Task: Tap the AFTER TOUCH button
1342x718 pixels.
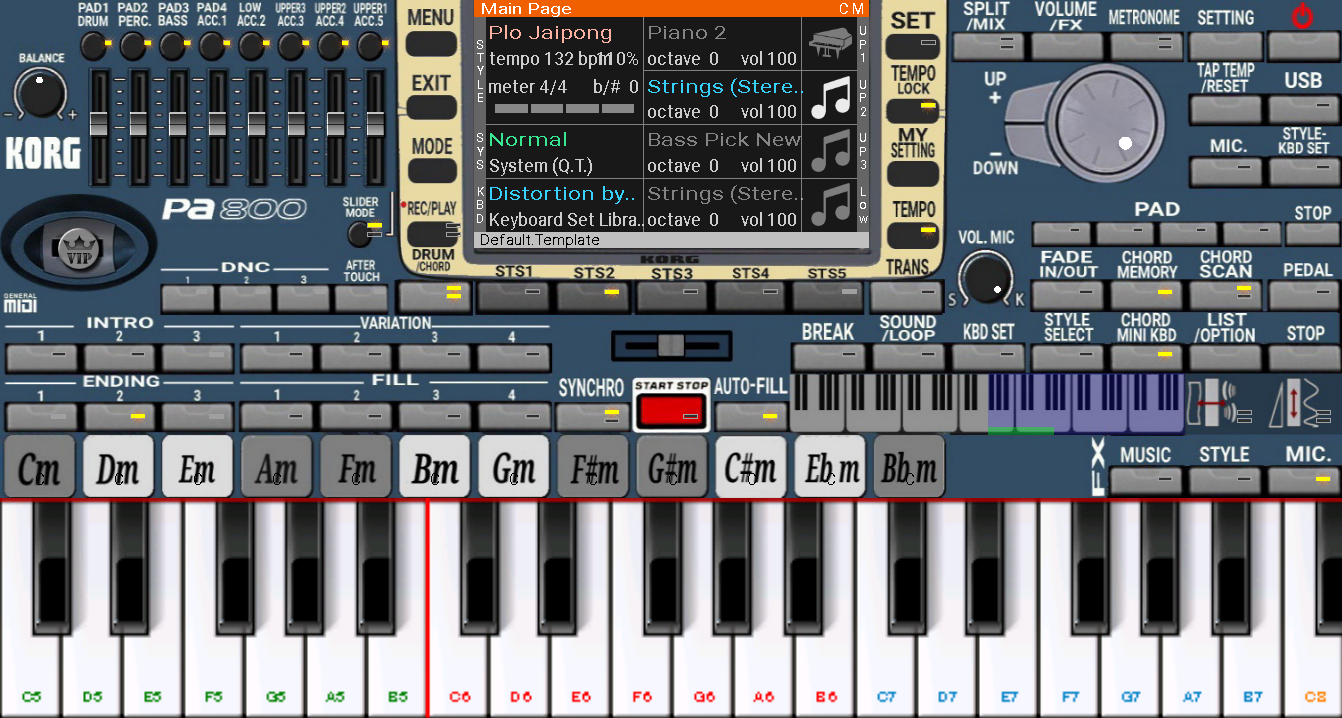Action: pyautogui.click(x=361, y=297)
